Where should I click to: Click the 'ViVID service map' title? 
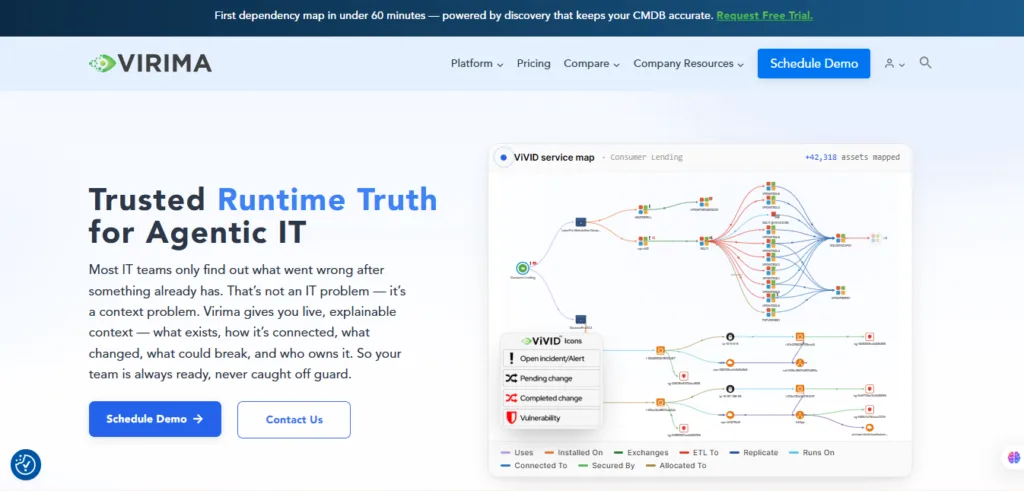tap(554, 157)
